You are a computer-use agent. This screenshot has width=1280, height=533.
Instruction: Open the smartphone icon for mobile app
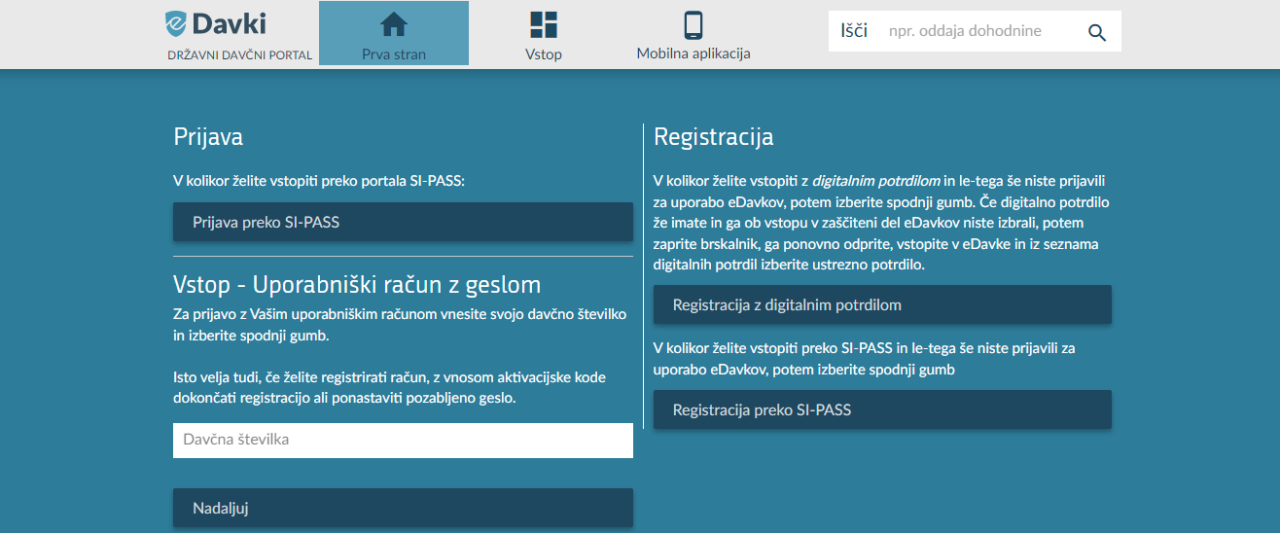tap(693, 24)
